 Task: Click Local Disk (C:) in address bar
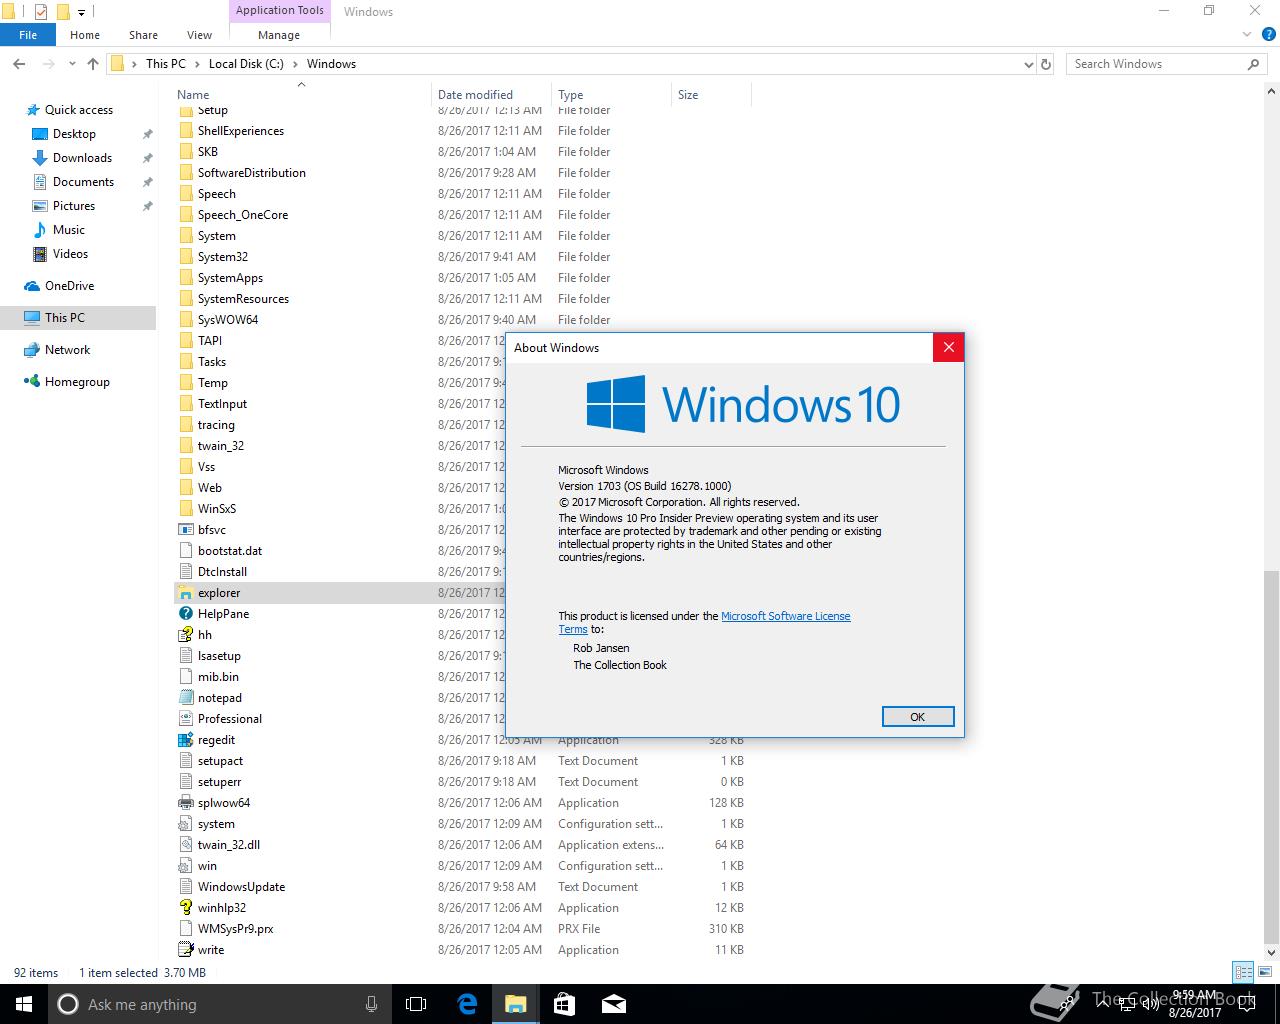[246, 64]
